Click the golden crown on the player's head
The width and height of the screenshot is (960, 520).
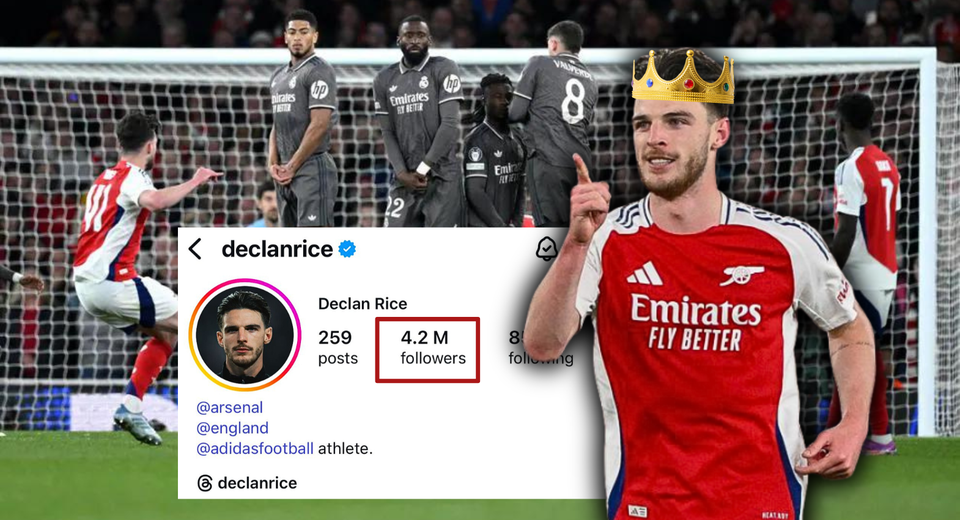pos(683,77)
